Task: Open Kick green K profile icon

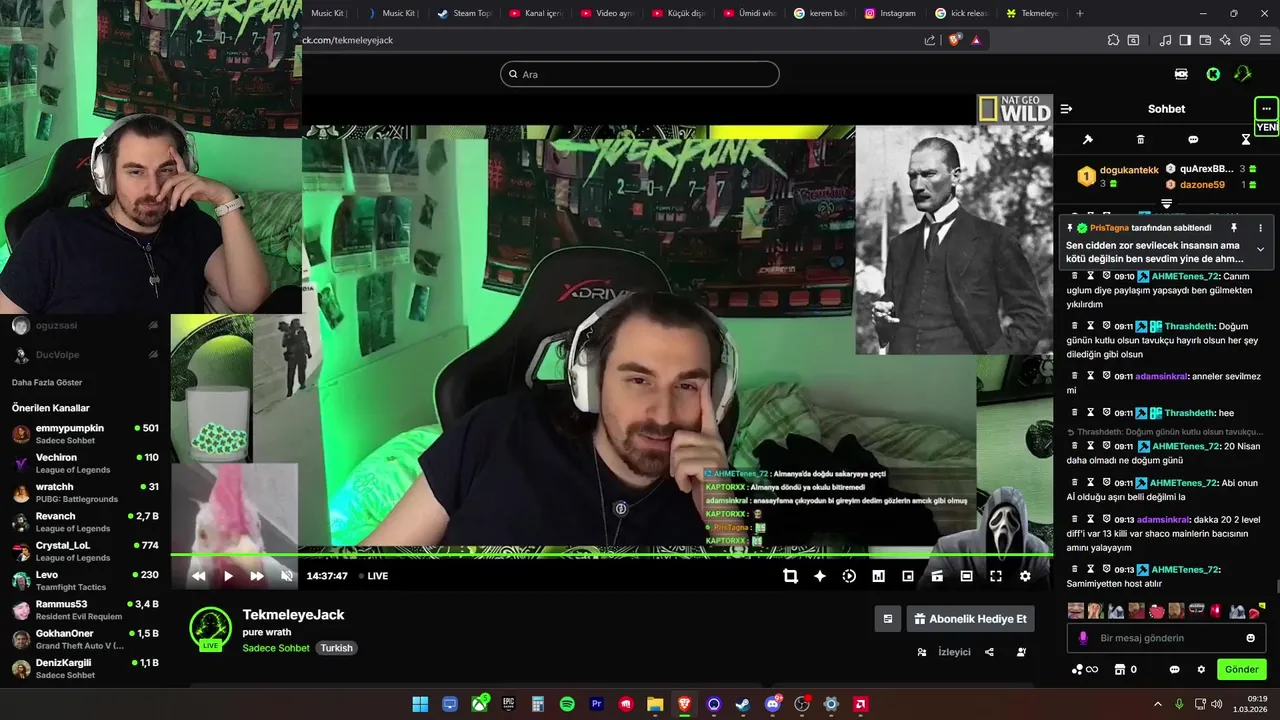Action: click(x=1213, y=74)
